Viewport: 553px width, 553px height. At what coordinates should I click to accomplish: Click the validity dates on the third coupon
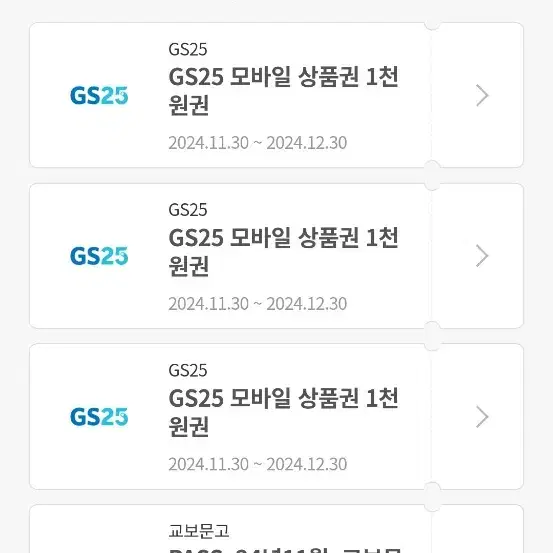258,464
